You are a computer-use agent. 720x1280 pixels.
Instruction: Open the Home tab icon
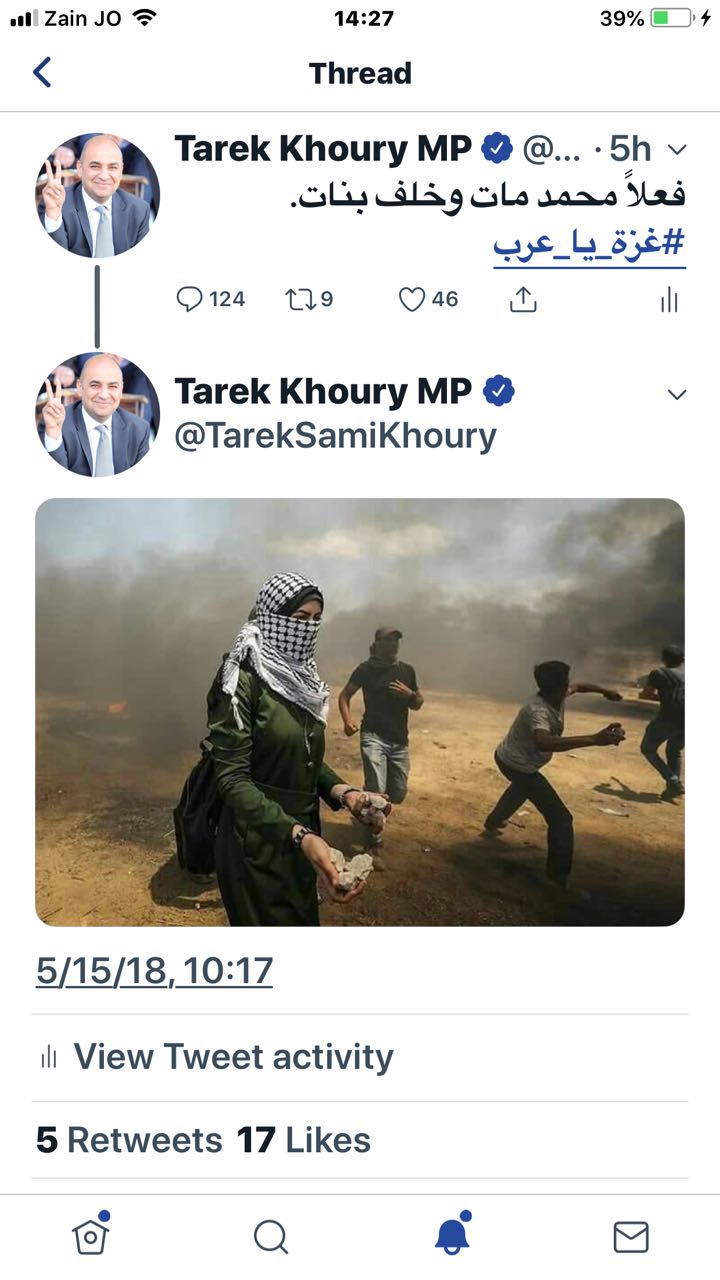pyautogui.click(x=91, y=1235)
